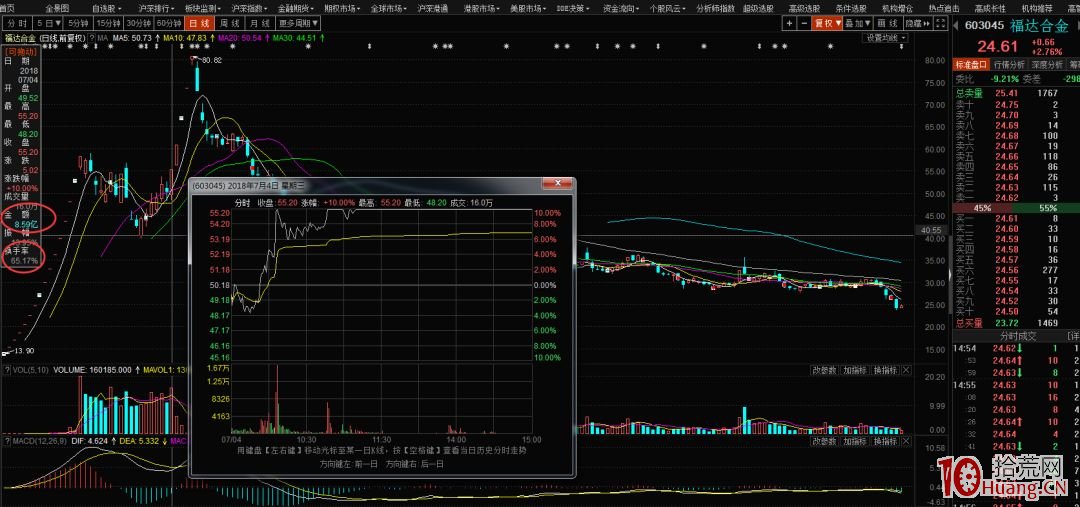
Task: Click price 24.61 in quote header
Action: tap(997, 47)
